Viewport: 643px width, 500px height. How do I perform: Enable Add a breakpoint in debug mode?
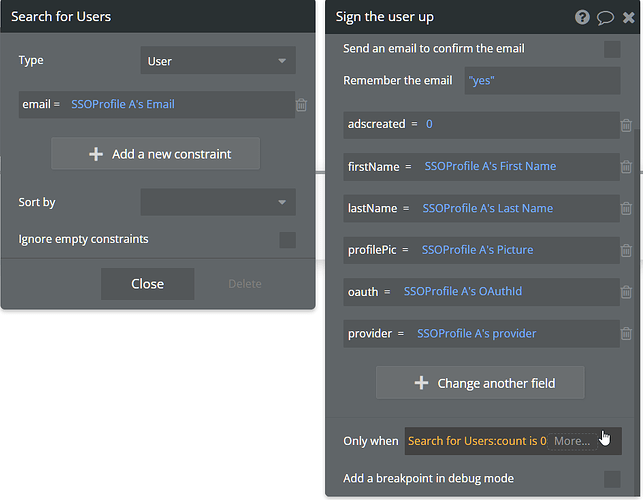click(x=612, y=478)
